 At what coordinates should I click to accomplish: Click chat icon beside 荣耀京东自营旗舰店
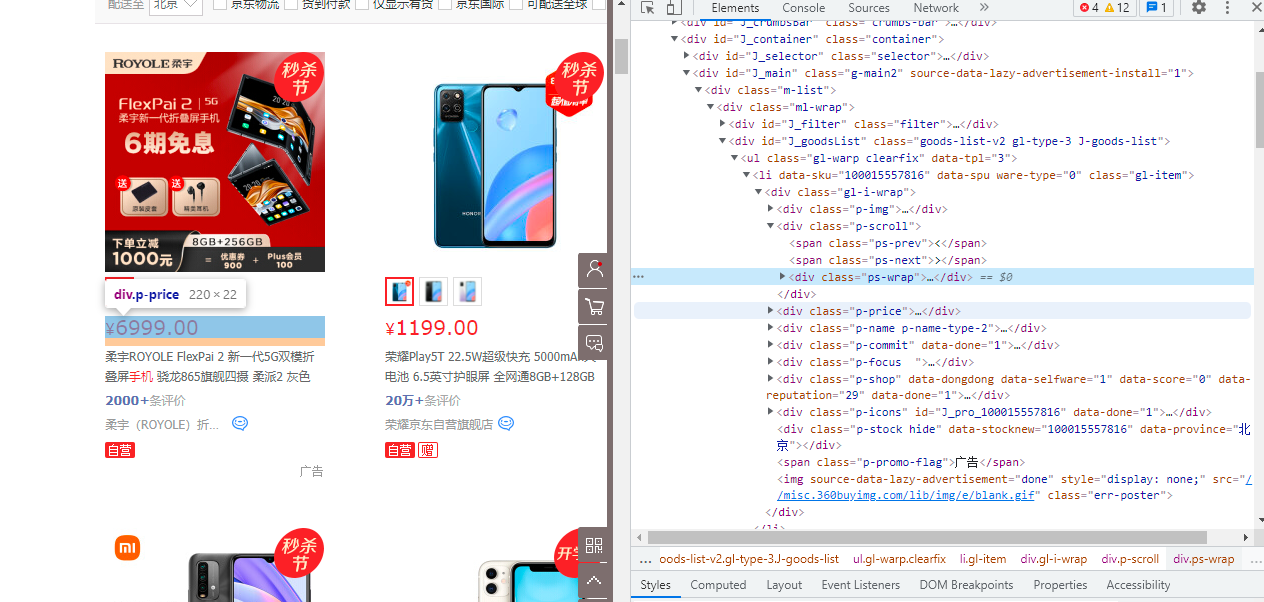pos(506,424)
